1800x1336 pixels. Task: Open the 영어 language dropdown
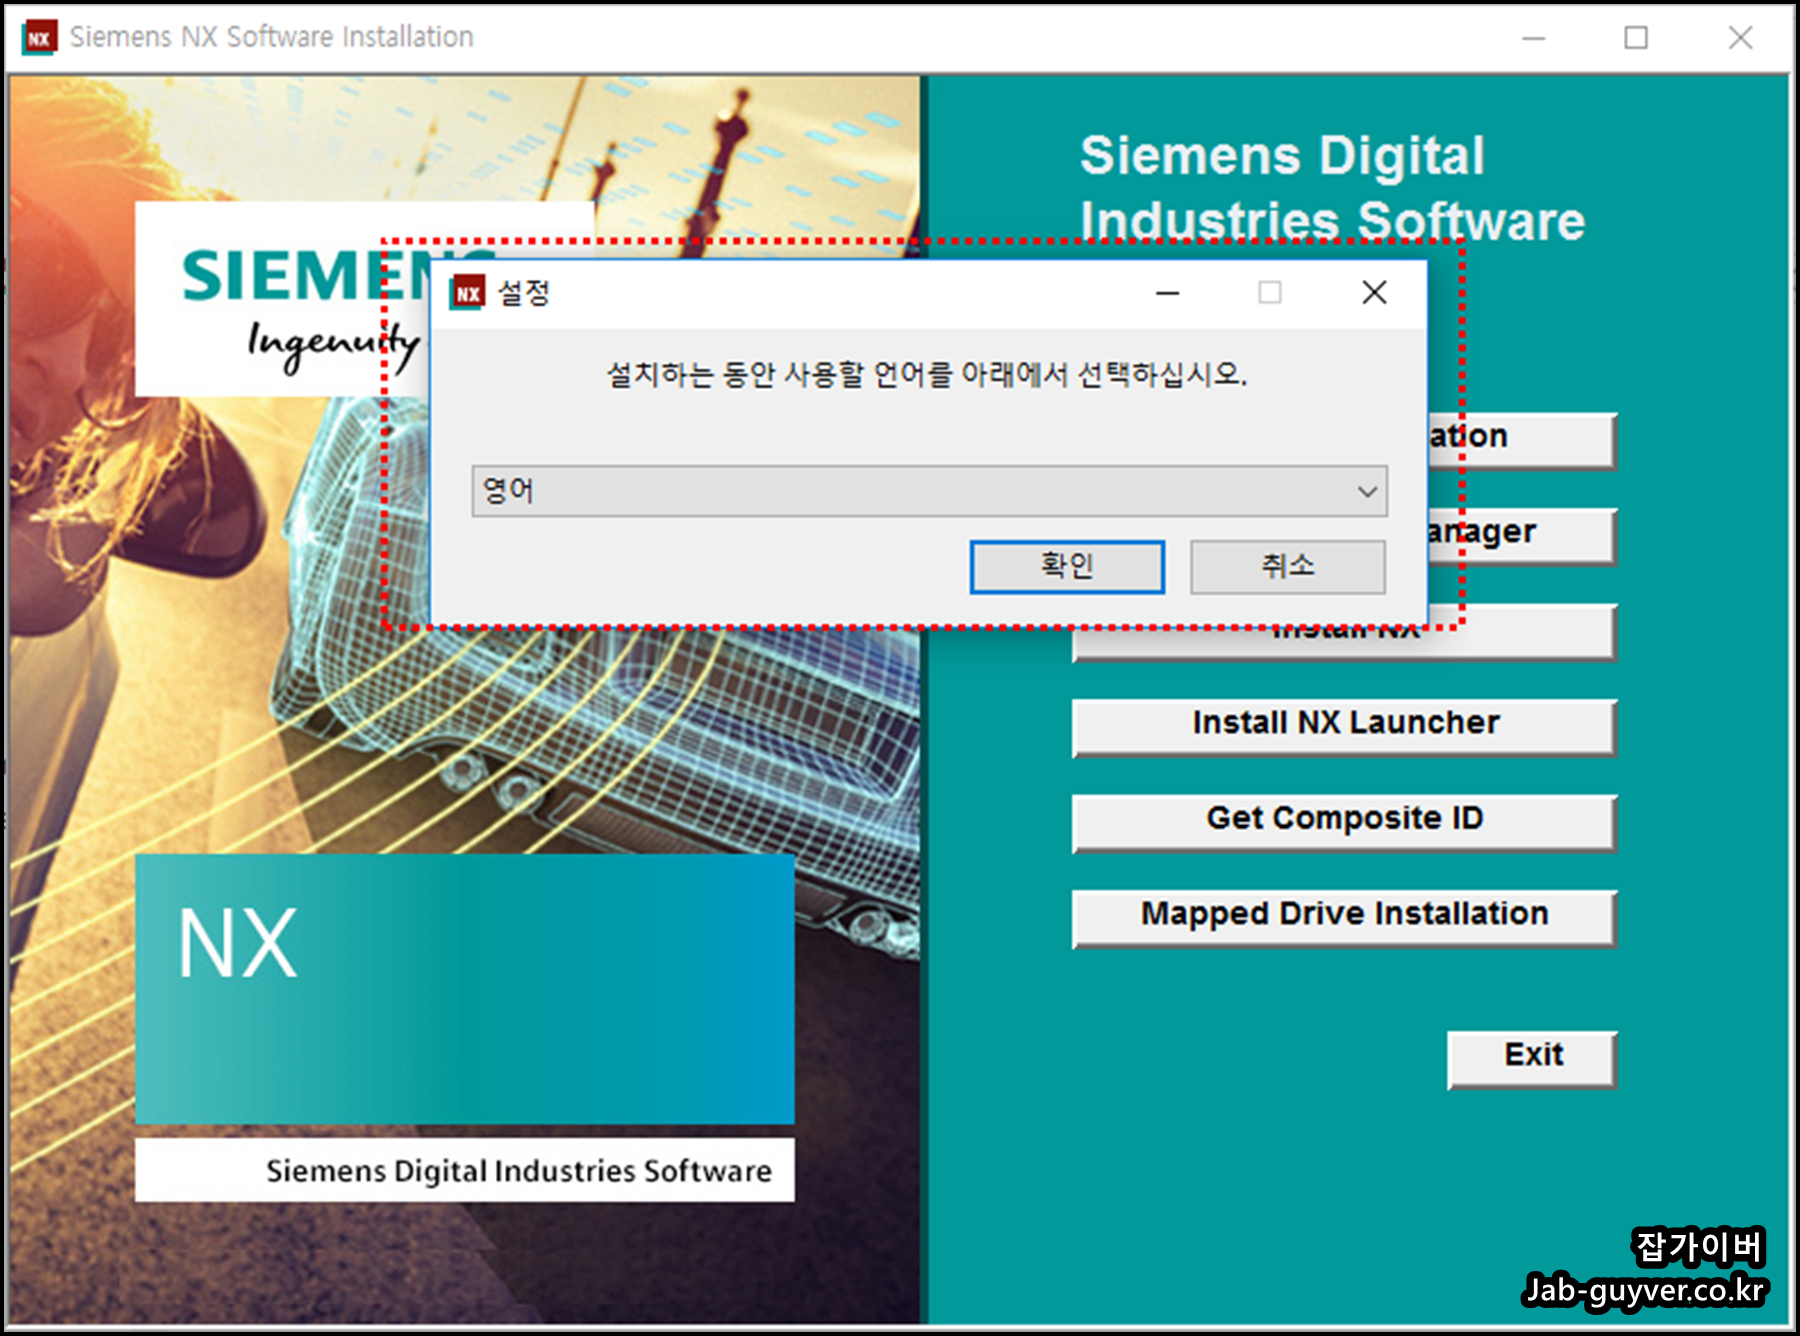[x=929, y=491]
